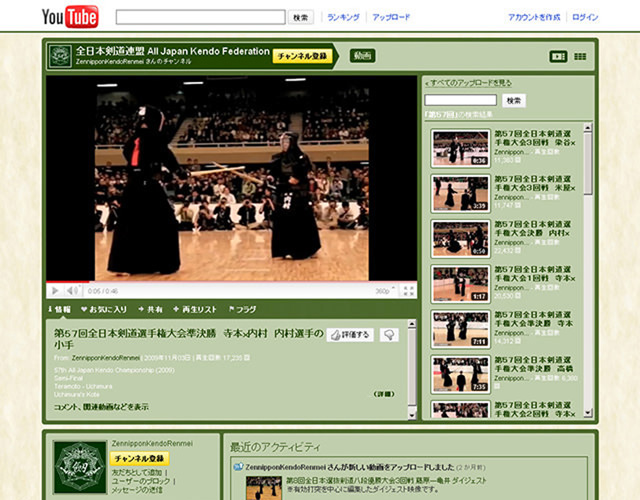Click the 評価する thumbs-up button
Screen dimensions: 640x500
click(x=350, y=335)
